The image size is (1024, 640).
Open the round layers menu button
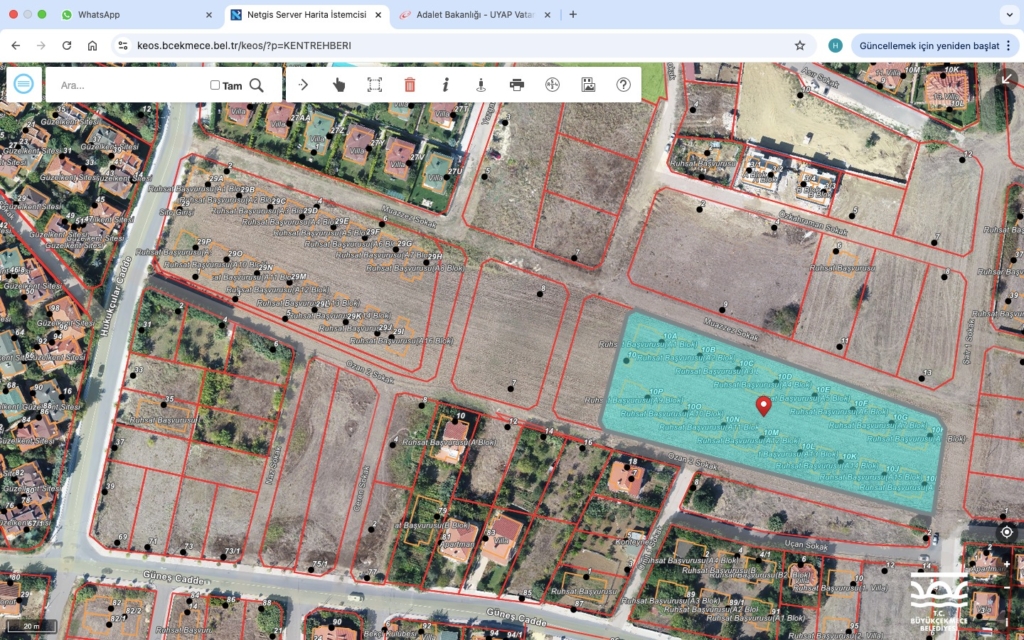24,84
